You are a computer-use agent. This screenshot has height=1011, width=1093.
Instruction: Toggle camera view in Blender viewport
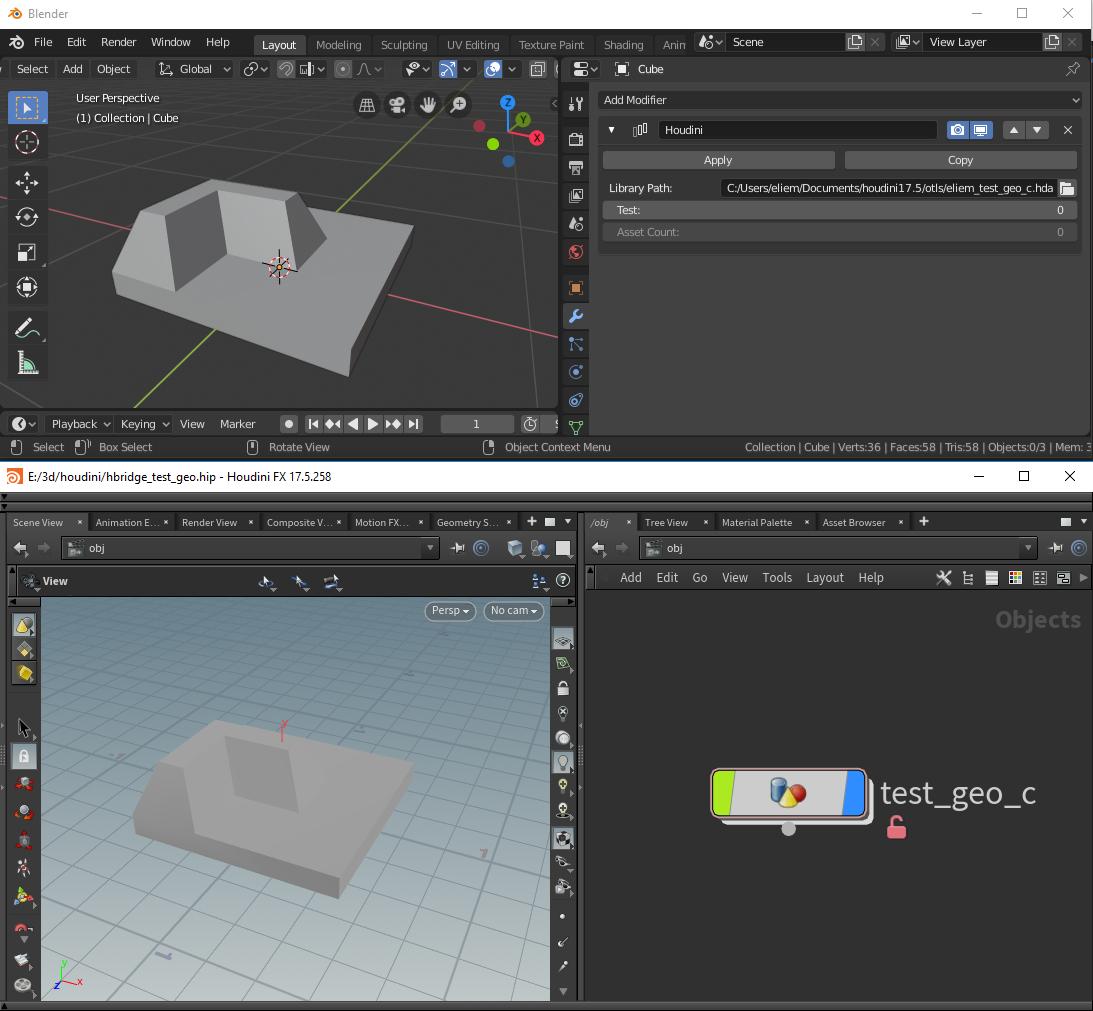[397, 105]
